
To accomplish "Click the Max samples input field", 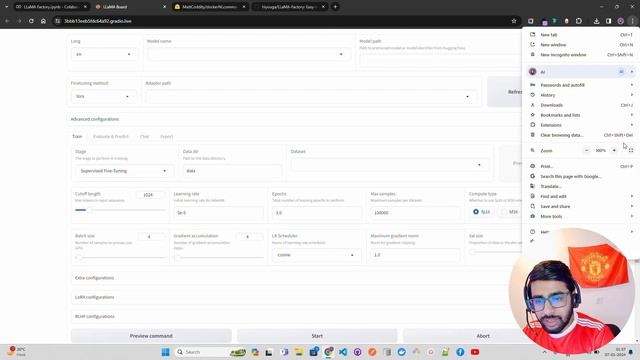I will pos(416,213).
